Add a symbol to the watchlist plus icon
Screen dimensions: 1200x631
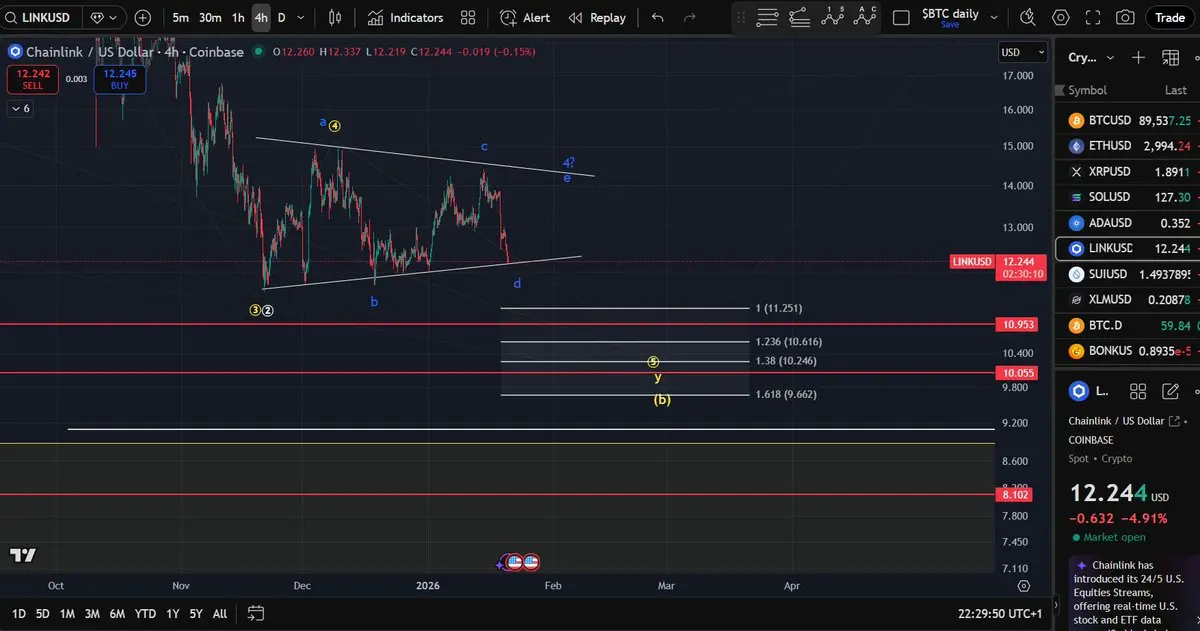click(x=1138, y=57)
